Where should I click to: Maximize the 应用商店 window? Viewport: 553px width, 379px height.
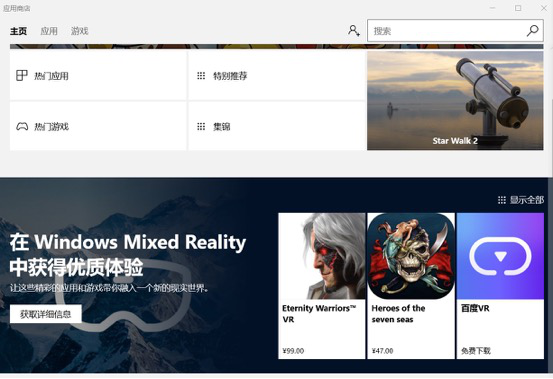pos(518,8)
